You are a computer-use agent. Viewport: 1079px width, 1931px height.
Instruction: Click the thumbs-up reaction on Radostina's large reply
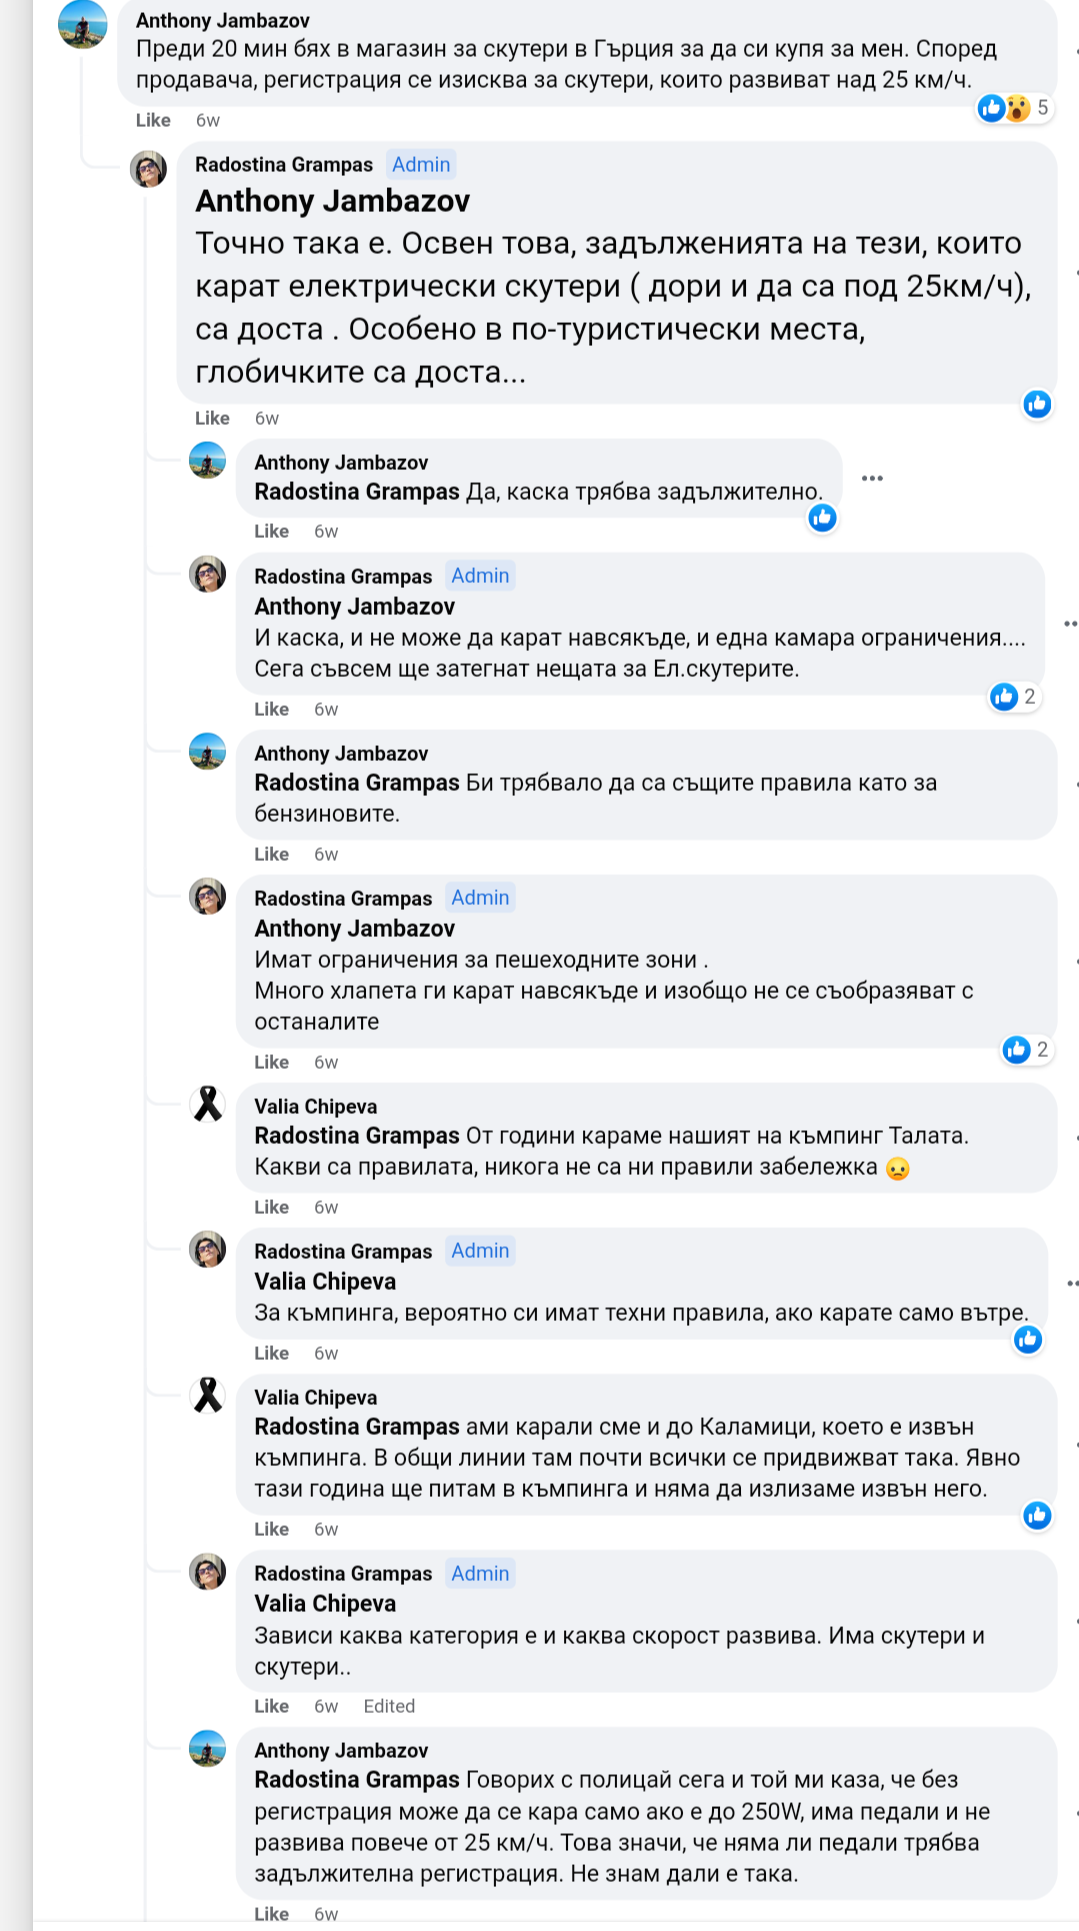pos(1037,404)
